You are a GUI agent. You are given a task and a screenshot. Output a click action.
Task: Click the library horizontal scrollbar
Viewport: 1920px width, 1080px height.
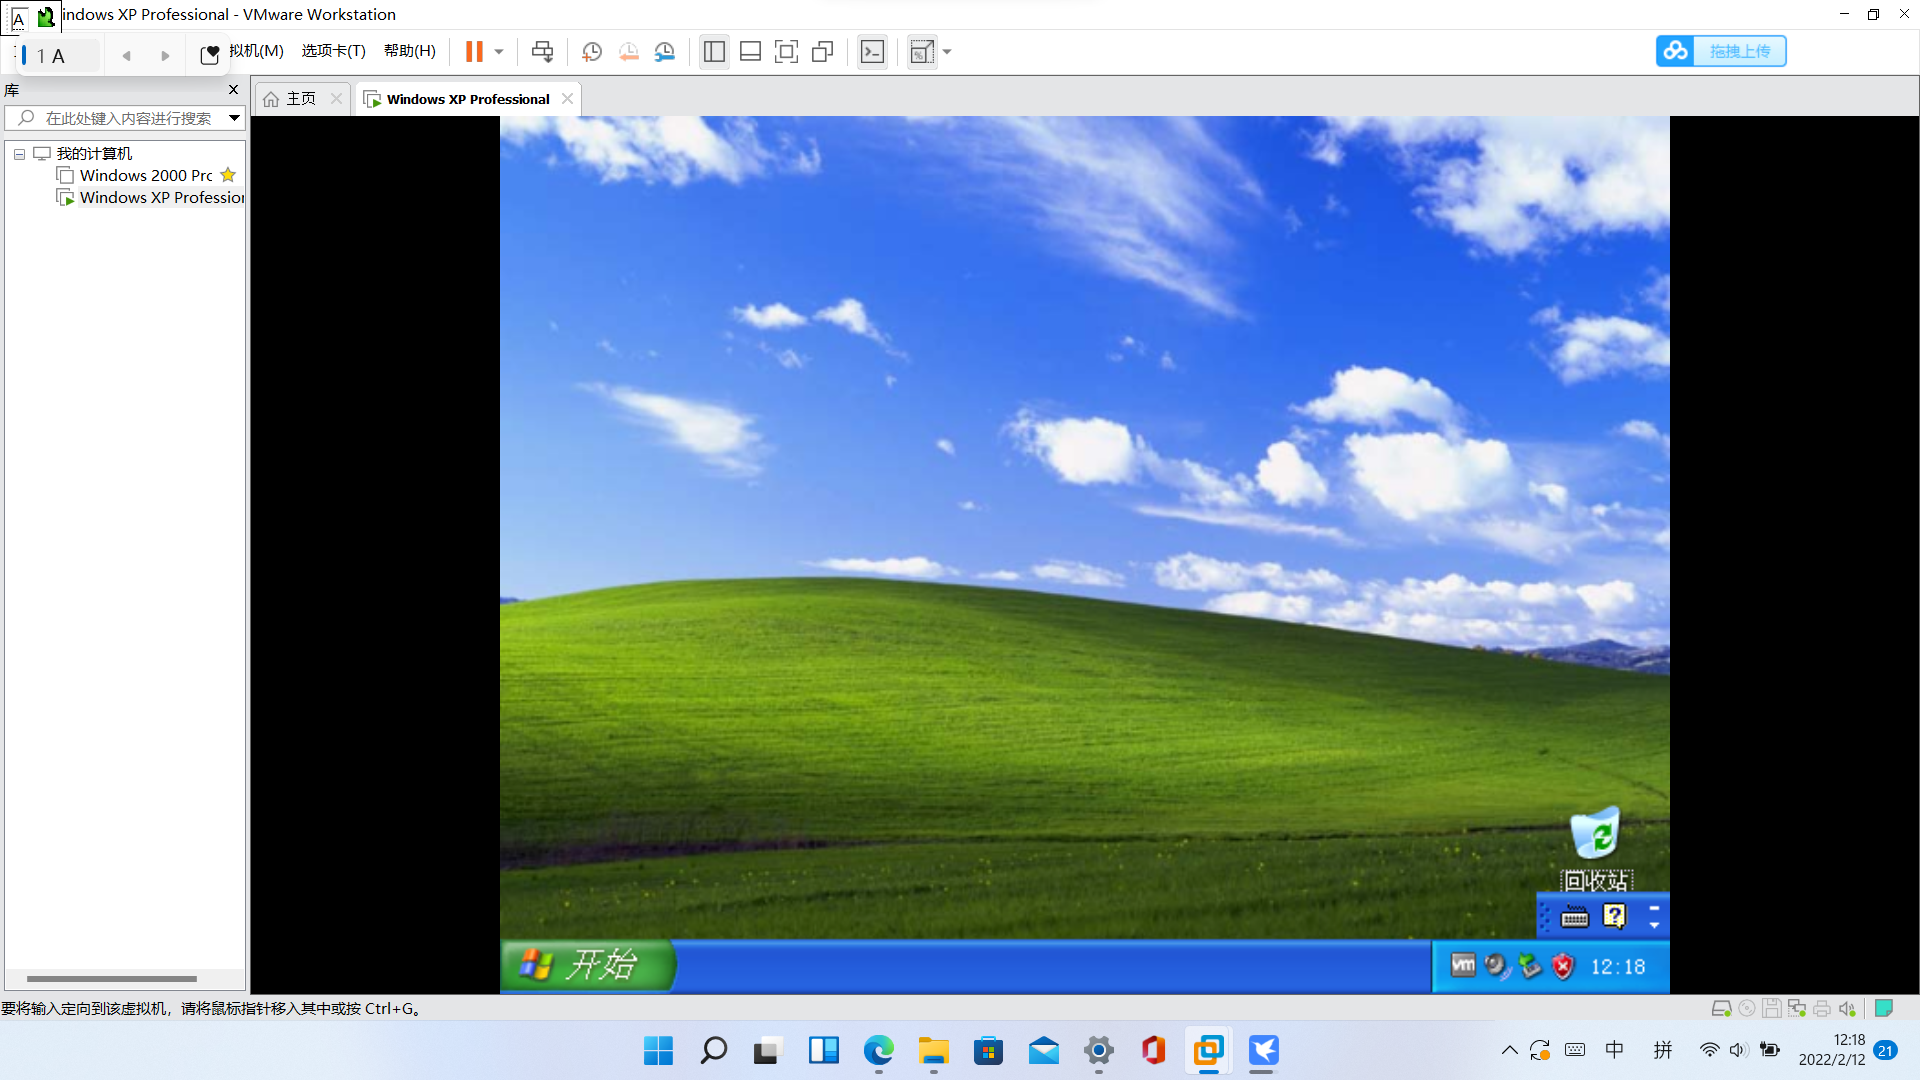pyautogui.click(x=112, y=979)
